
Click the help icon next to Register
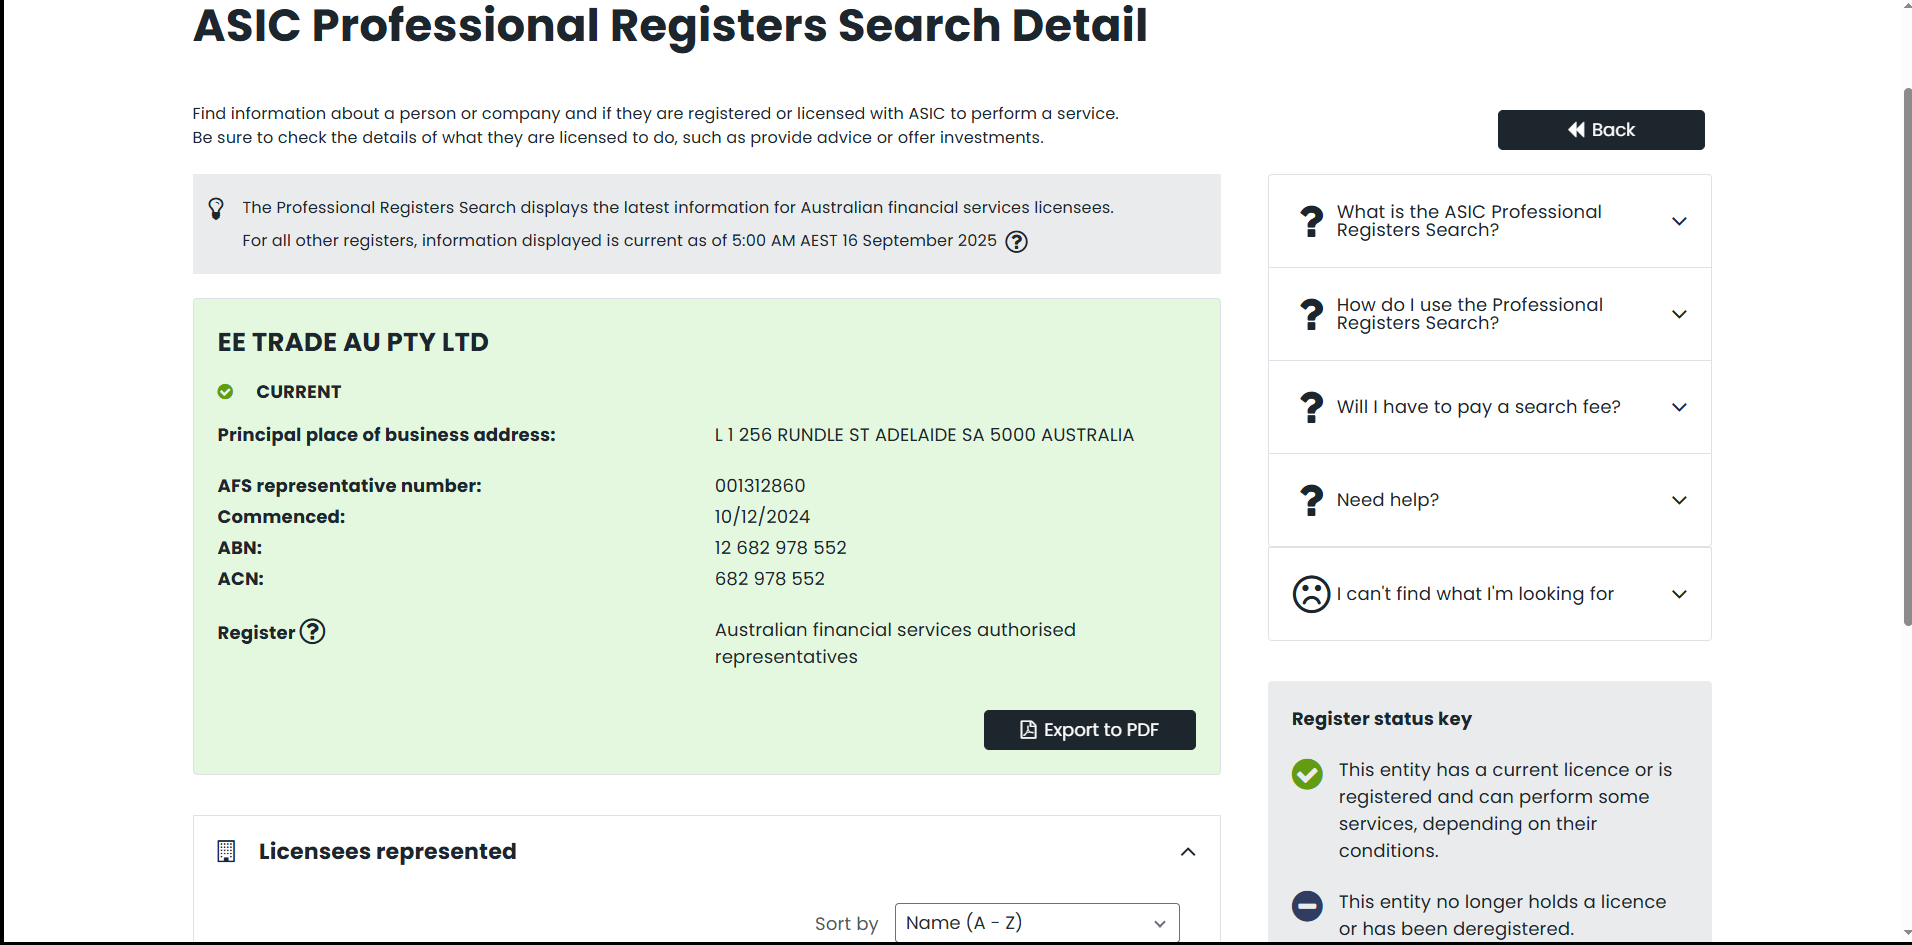pyautogui.click(x=313, y=632)
